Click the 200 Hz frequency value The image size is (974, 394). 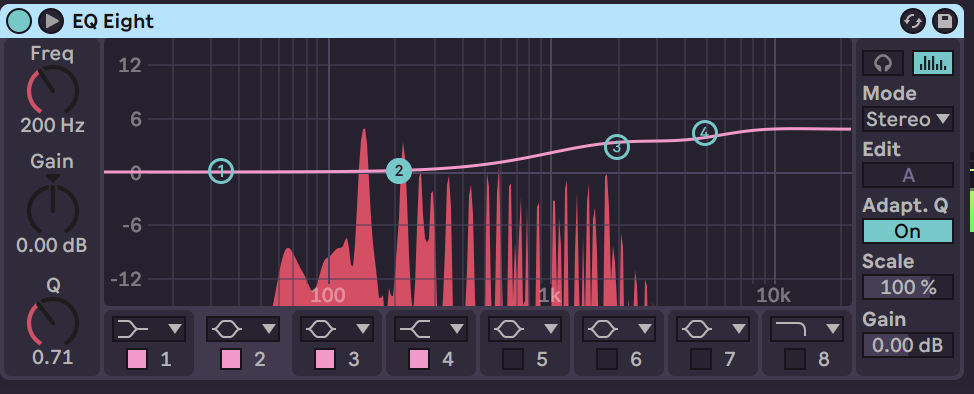click(53, 126)
